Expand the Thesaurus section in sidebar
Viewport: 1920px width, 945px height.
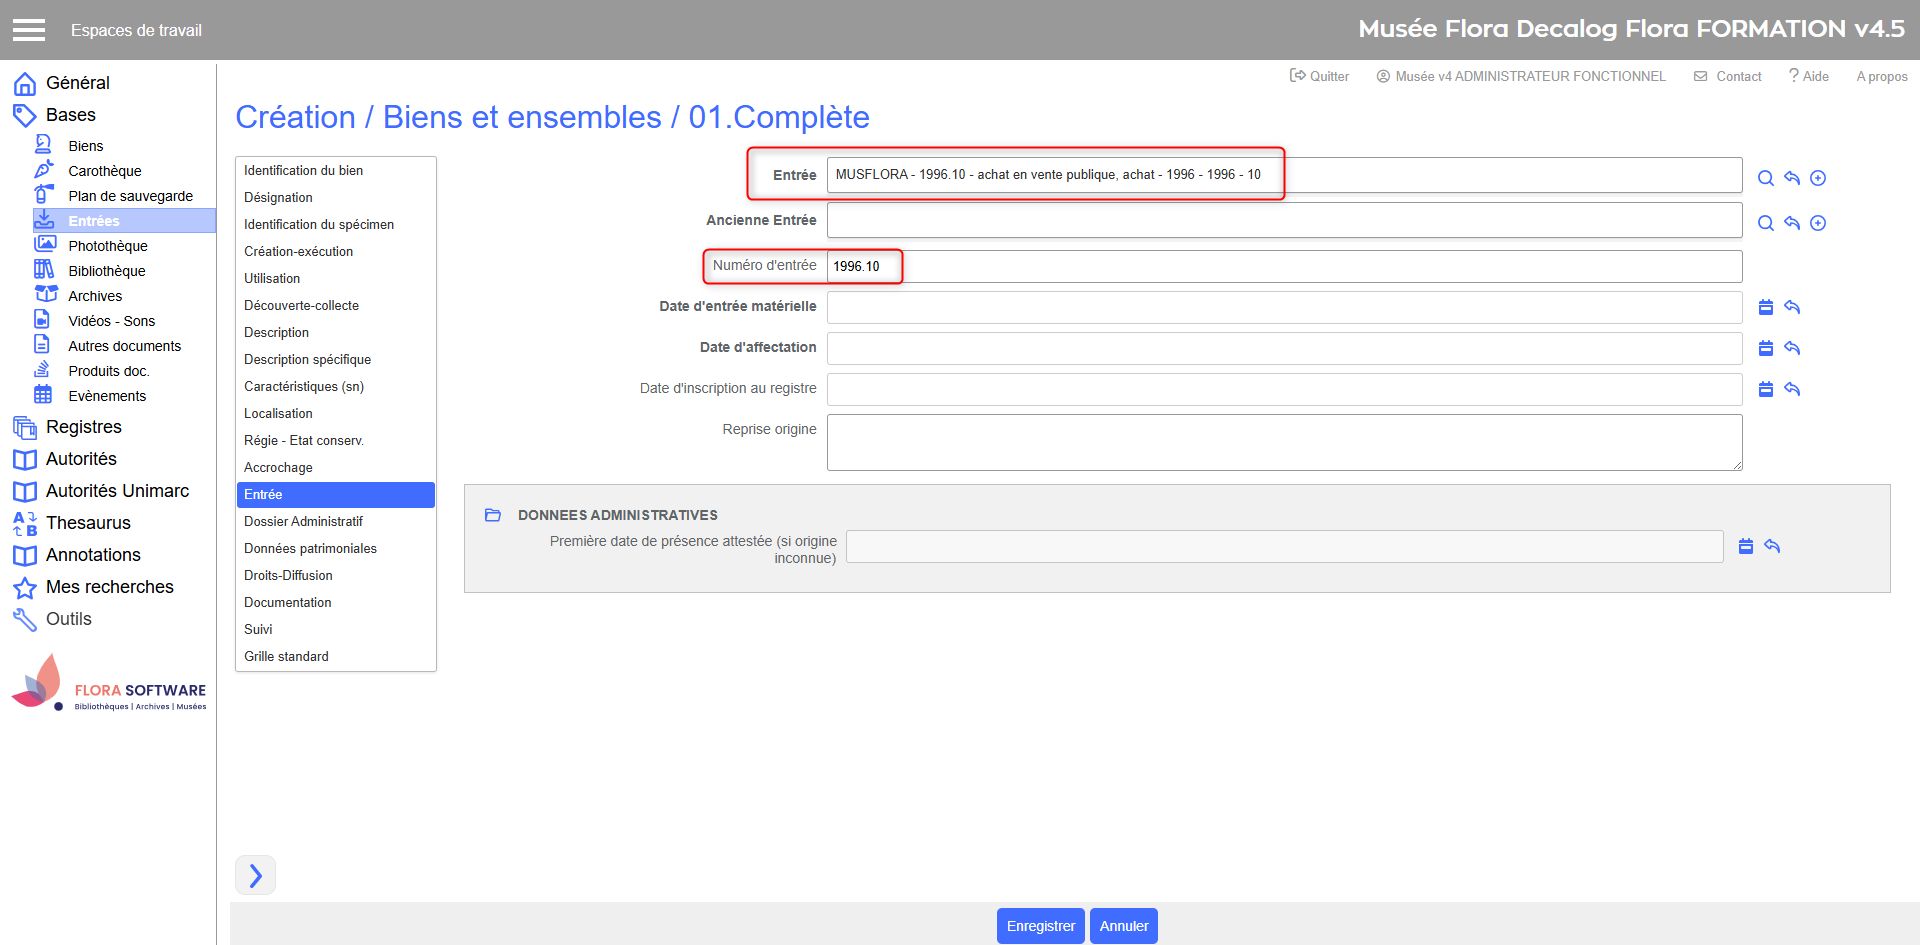88,523
